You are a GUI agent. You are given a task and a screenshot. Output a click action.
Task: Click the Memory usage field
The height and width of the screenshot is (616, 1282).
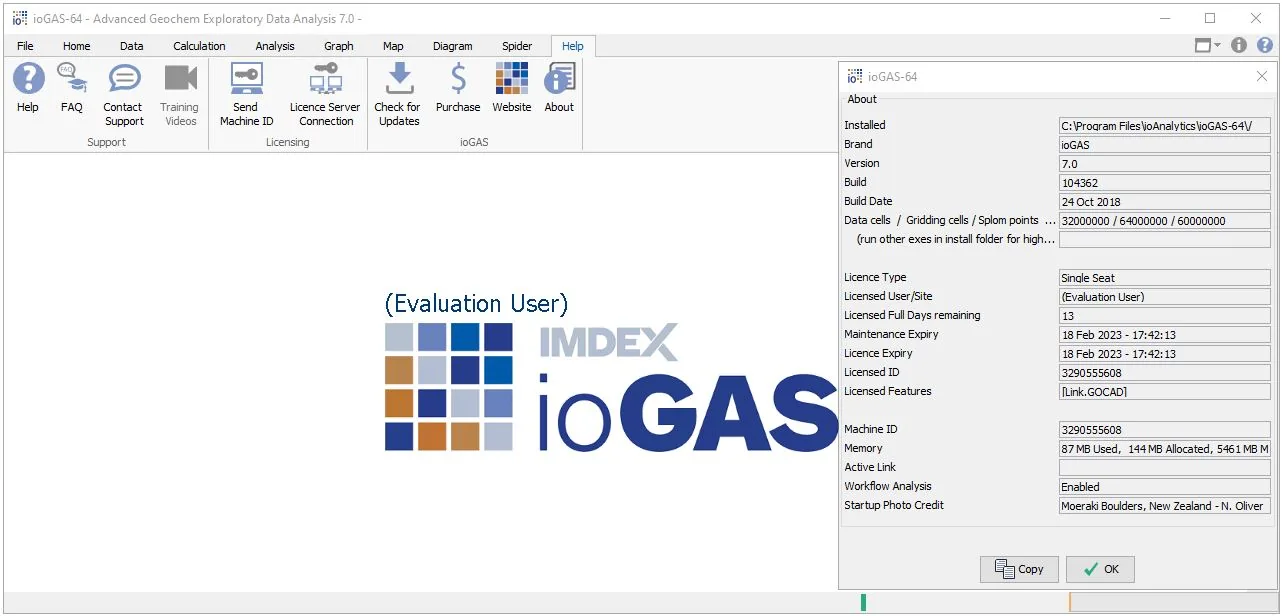click(x=1165, y=449)
